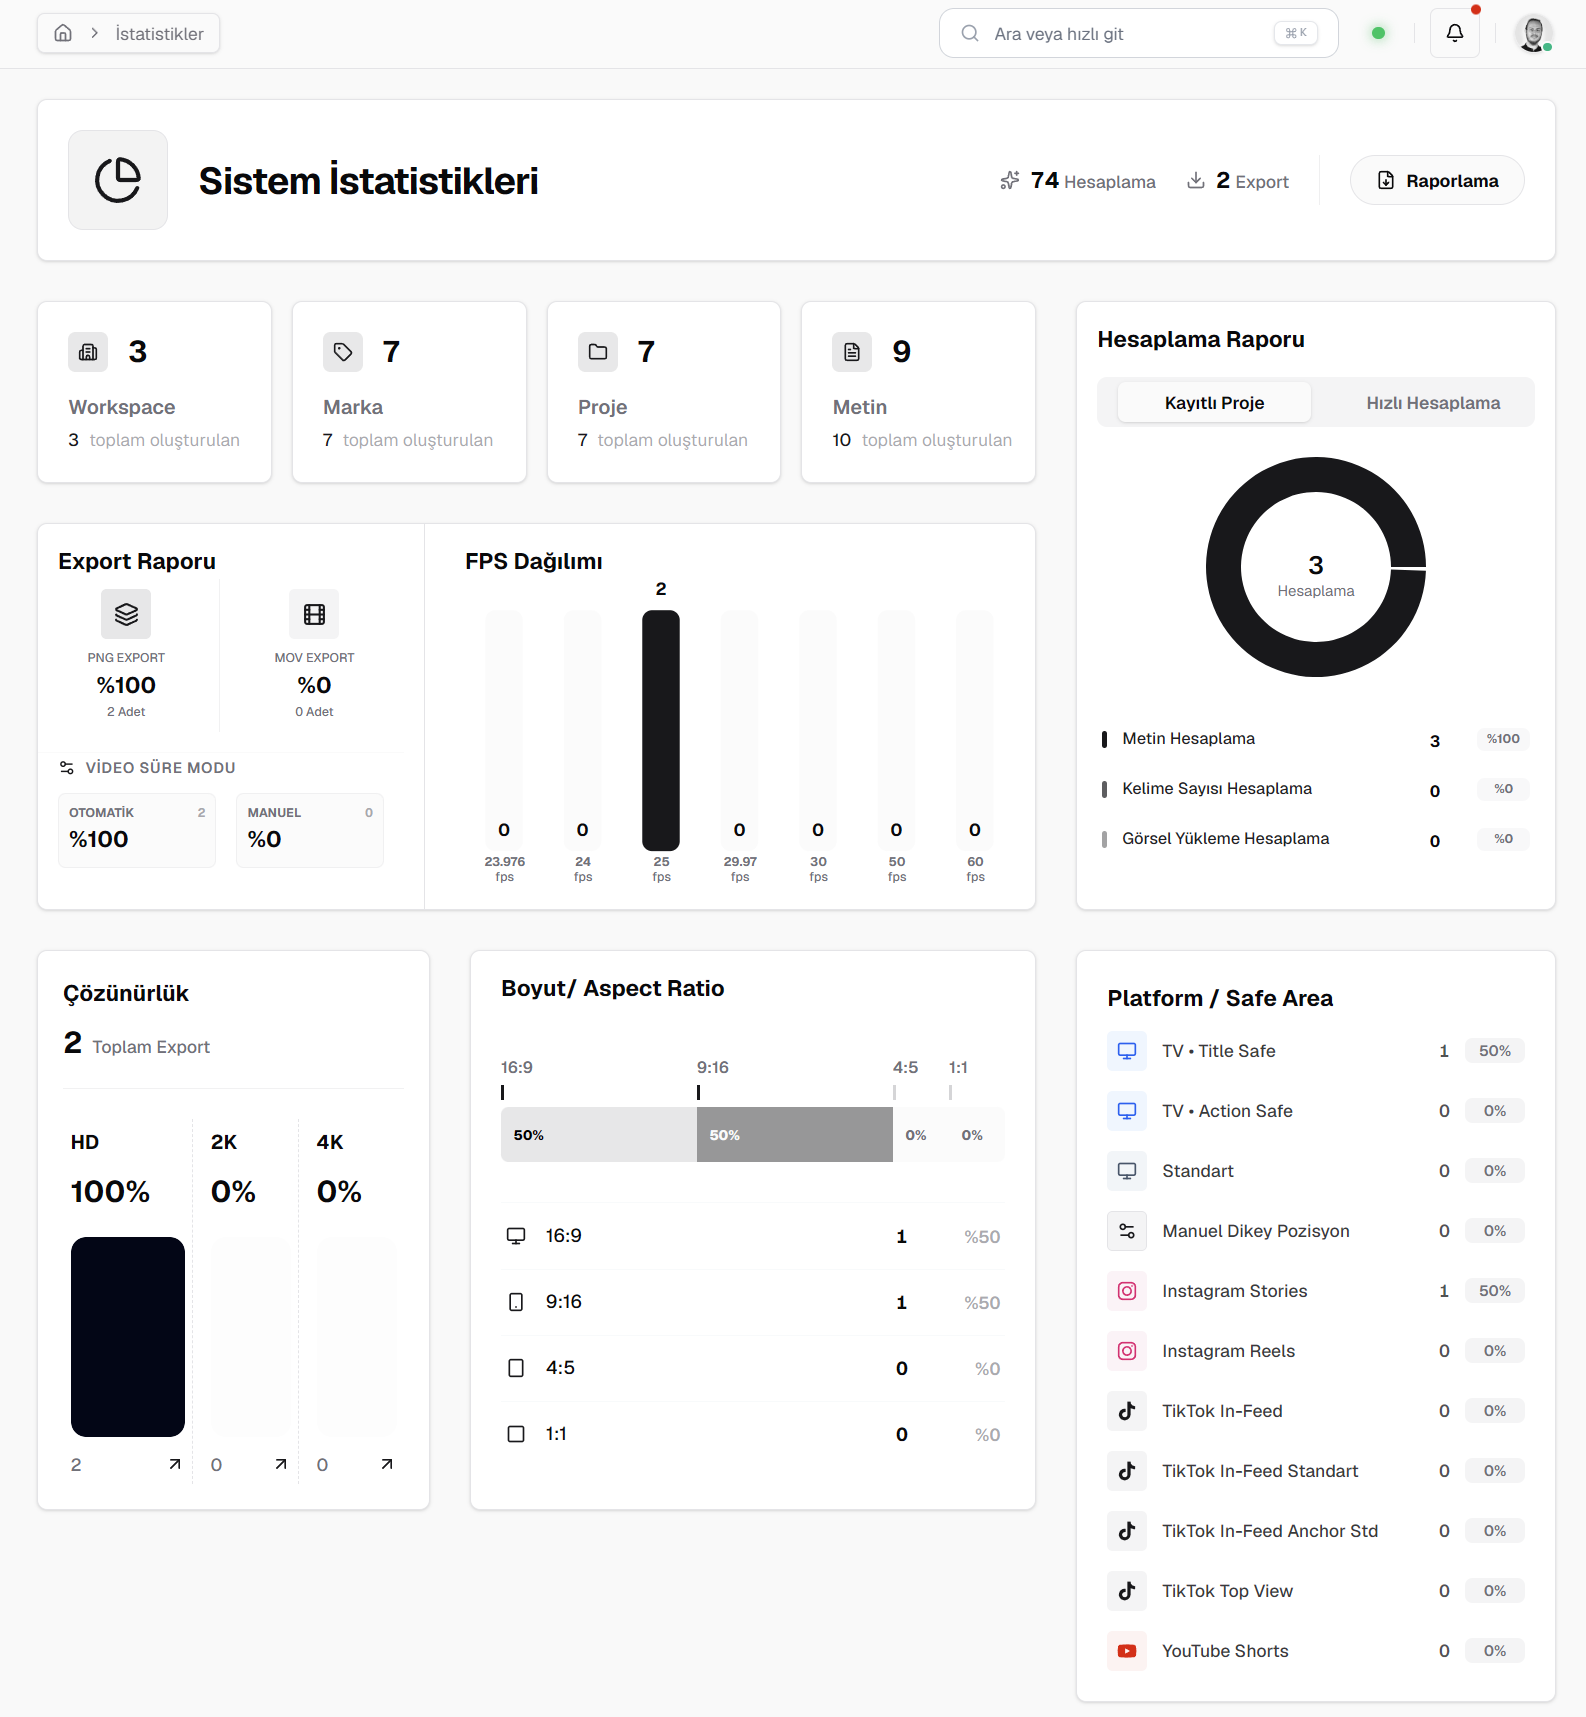Open the notifications bell
Image resolution: width=1586 pixels, height=1717 pixels.
point(1454,33)
